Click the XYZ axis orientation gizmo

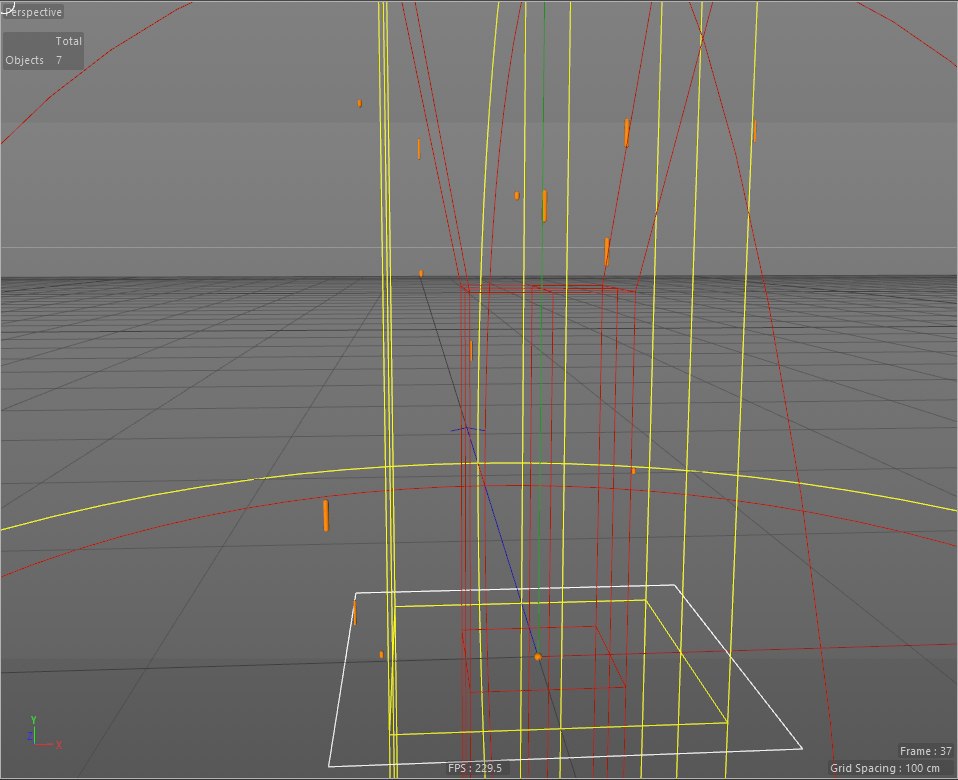coord(44,732)
